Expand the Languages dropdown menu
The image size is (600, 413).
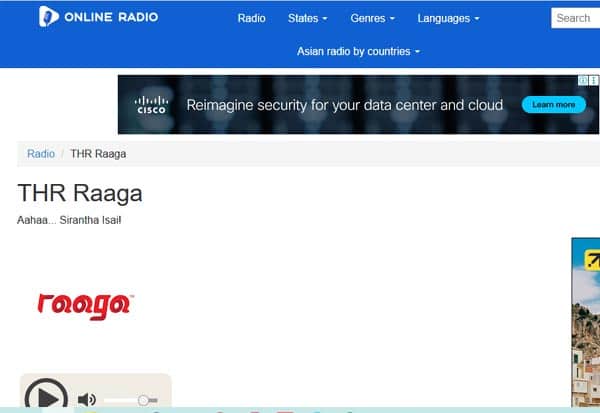point(448,18)
